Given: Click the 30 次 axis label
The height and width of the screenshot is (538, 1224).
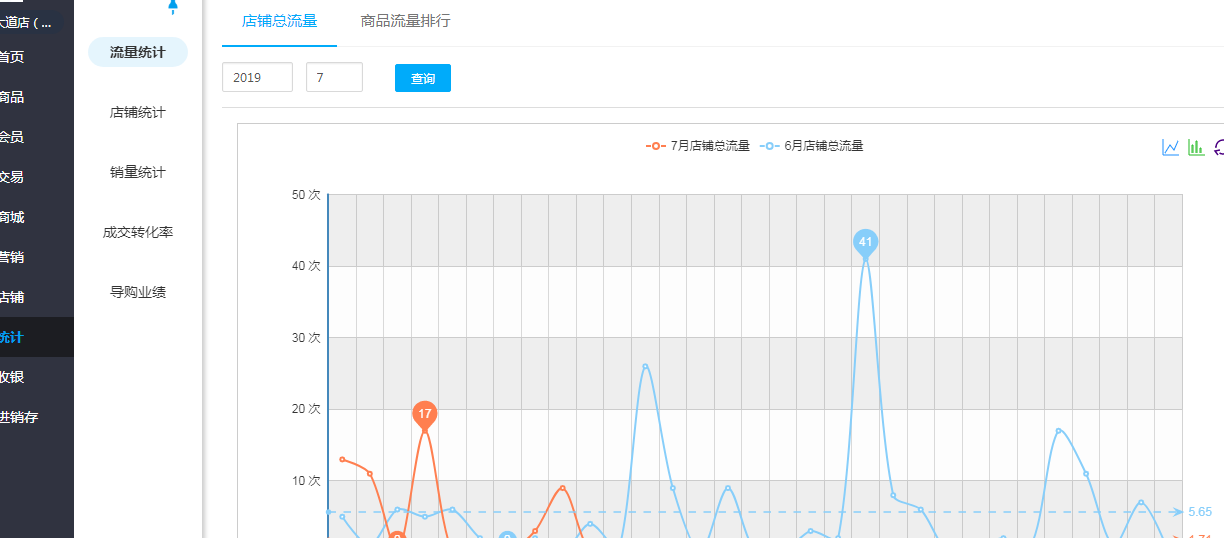Looking at the screenshot, I should tap(306, 338).
